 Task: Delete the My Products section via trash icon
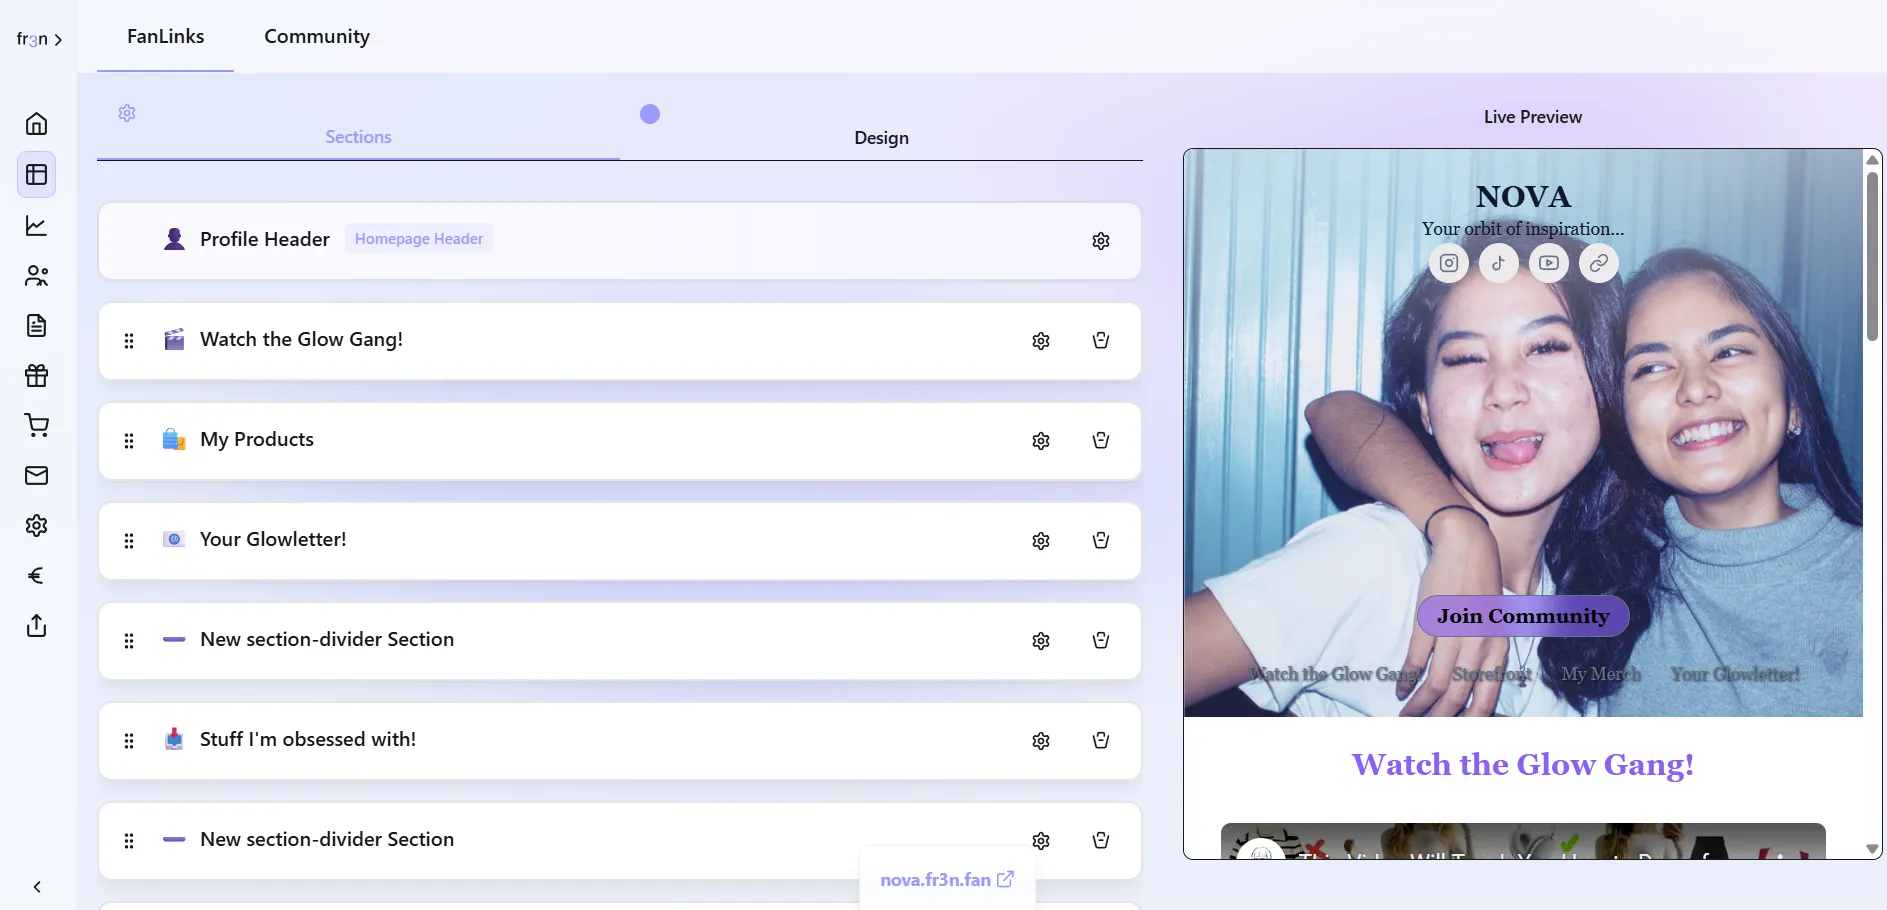1100,440
